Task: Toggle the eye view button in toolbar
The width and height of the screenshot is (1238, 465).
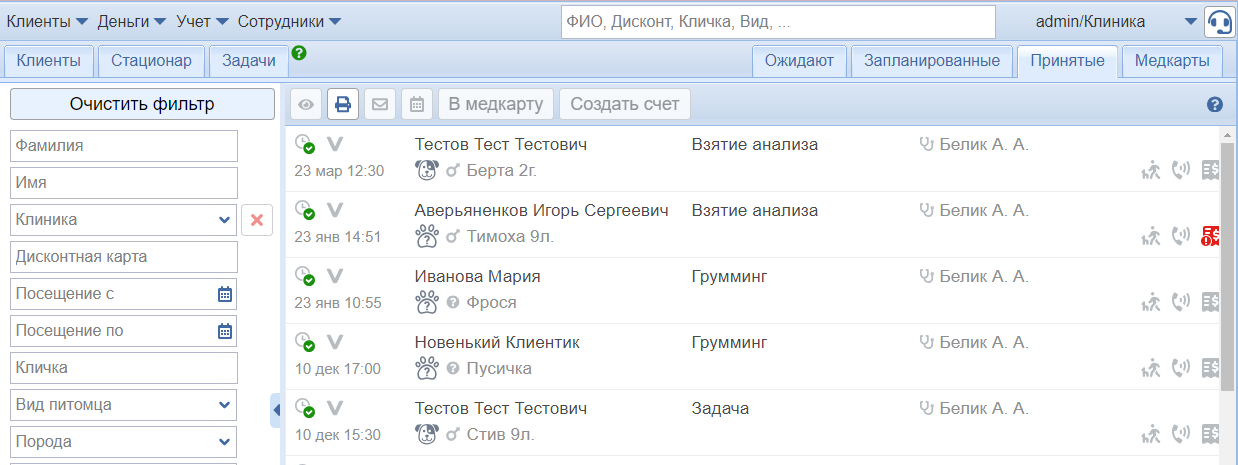Action: (x=306, y=104)
